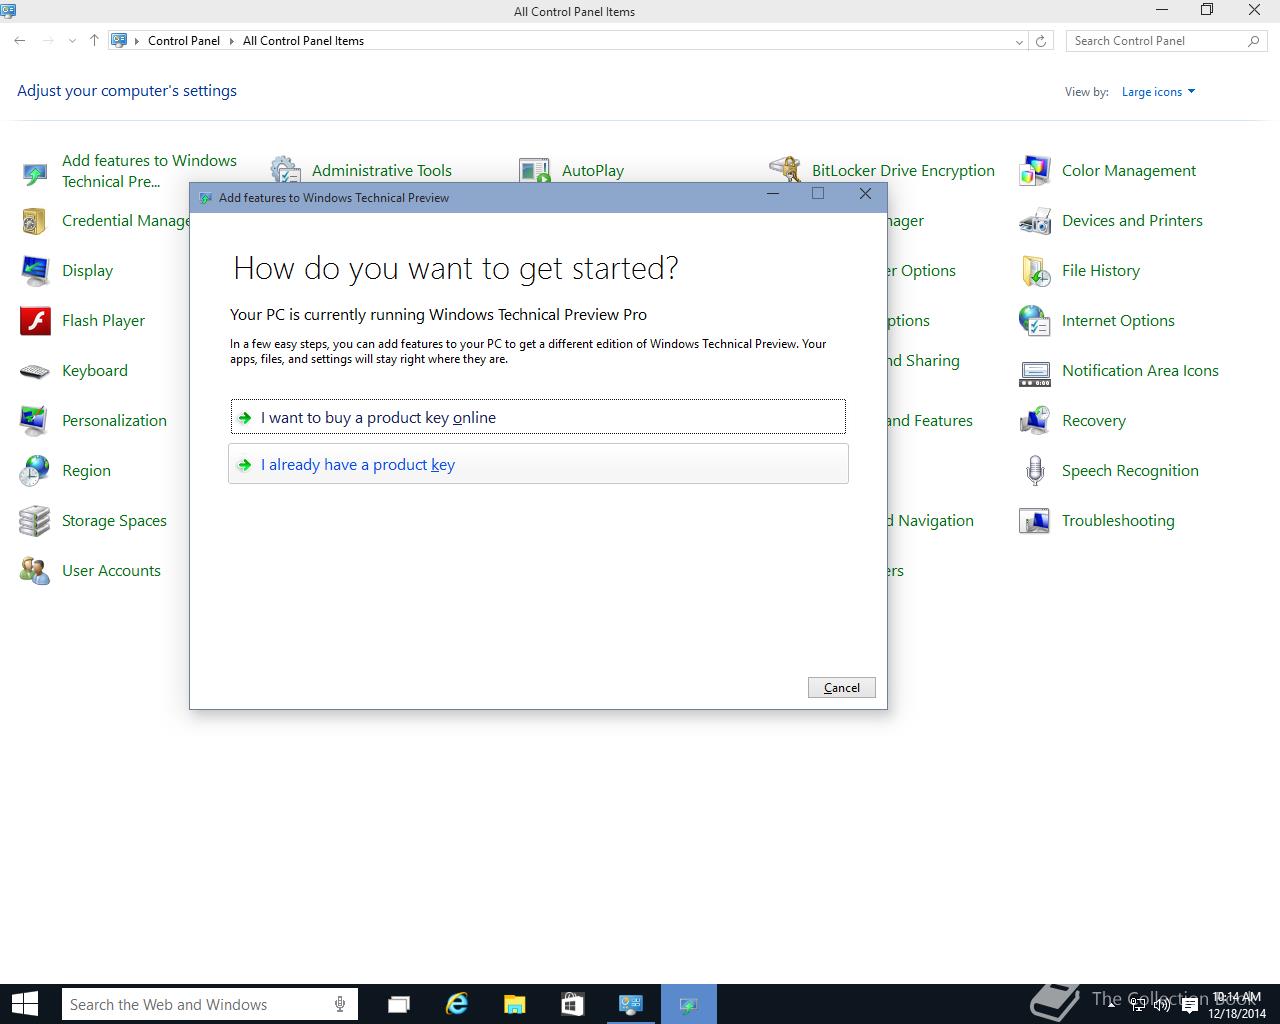Open the Administrative Tools link

[x=382, y=171]
